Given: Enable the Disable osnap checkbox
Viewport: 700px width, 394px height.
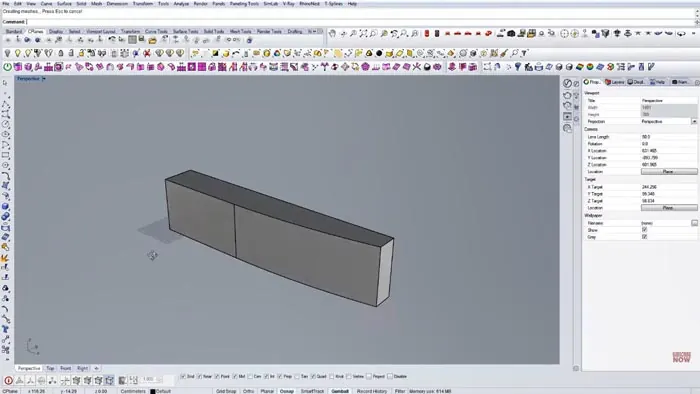Looking at the screenshot, I should coord(390,377).
